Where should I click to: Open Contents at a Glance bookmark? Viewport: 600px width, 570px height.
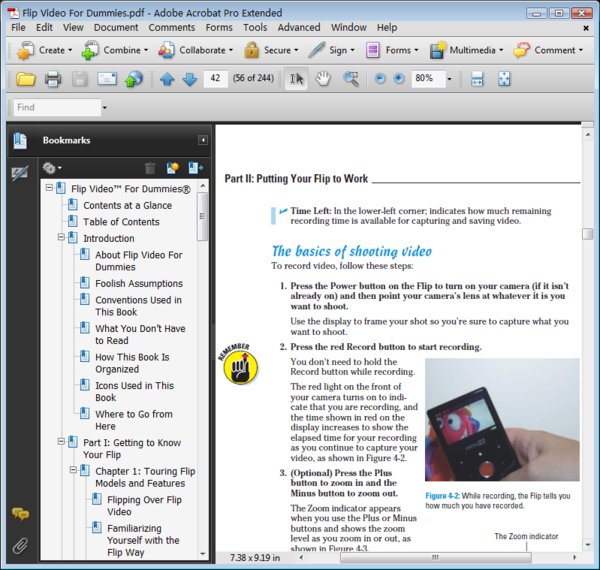[x=127, y=205]
